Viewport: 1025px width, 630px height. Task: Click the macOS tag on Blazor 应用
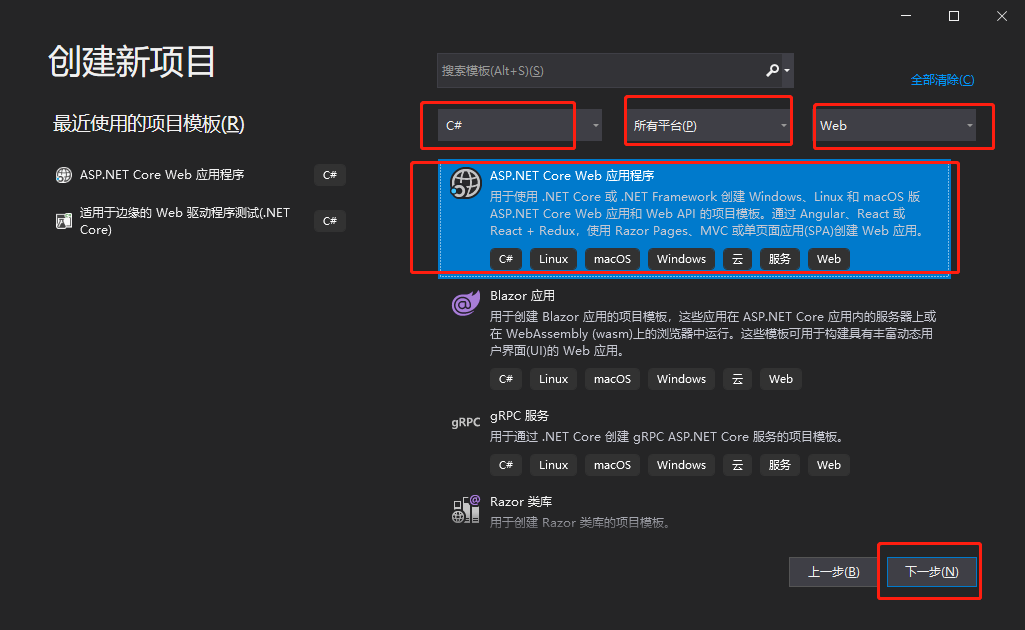(x=611, y=378)
